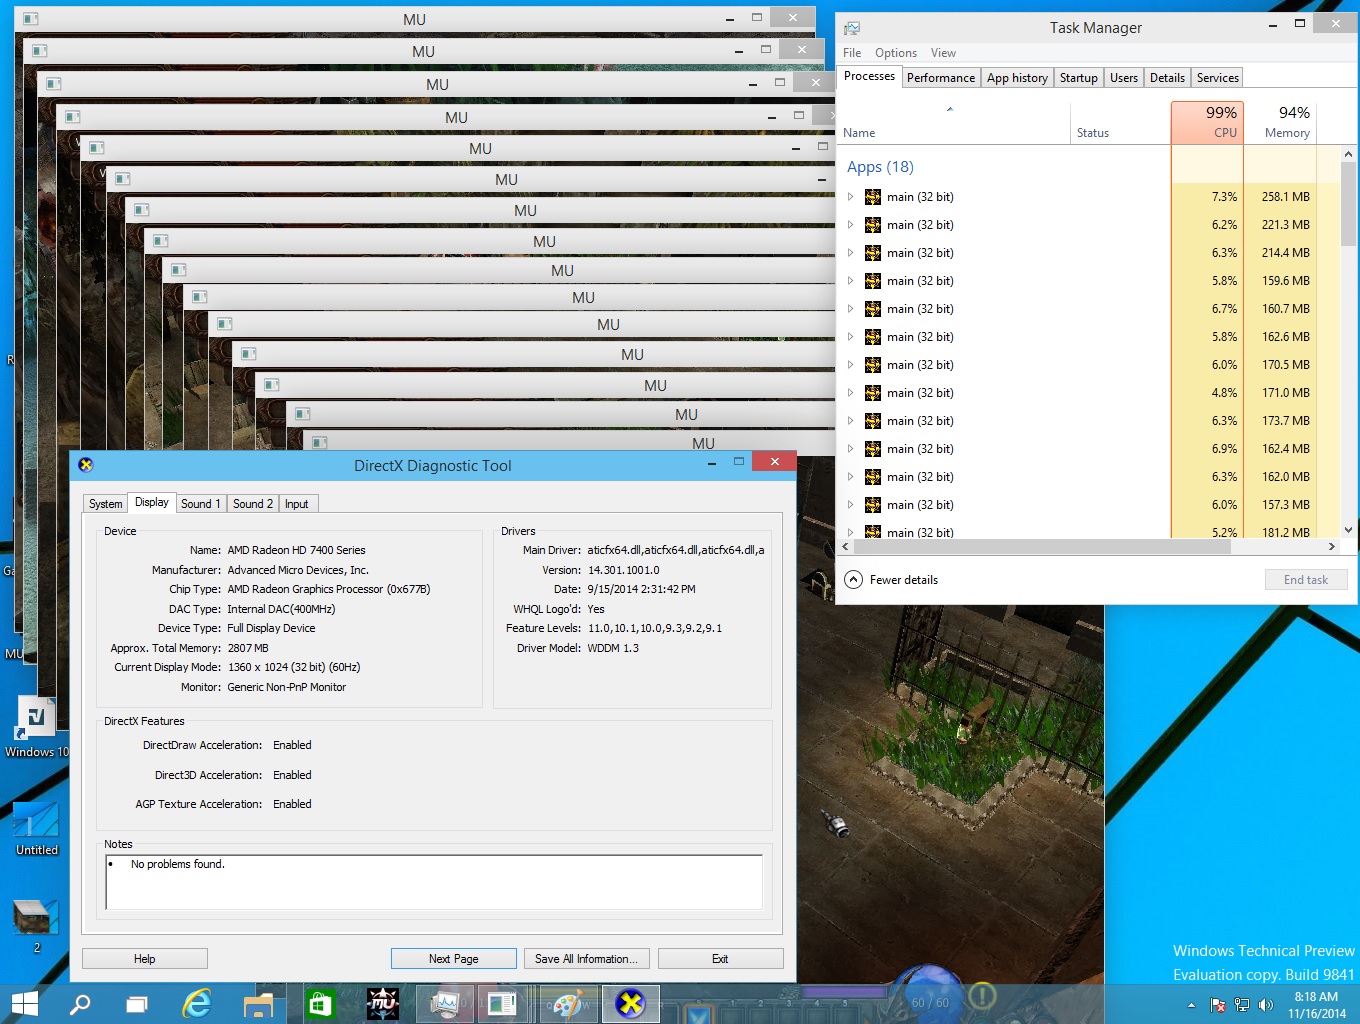Screen dimensions: 1360x1024
Task: Click the process icon for 157.3 MB main
Action: click(873, 505)
